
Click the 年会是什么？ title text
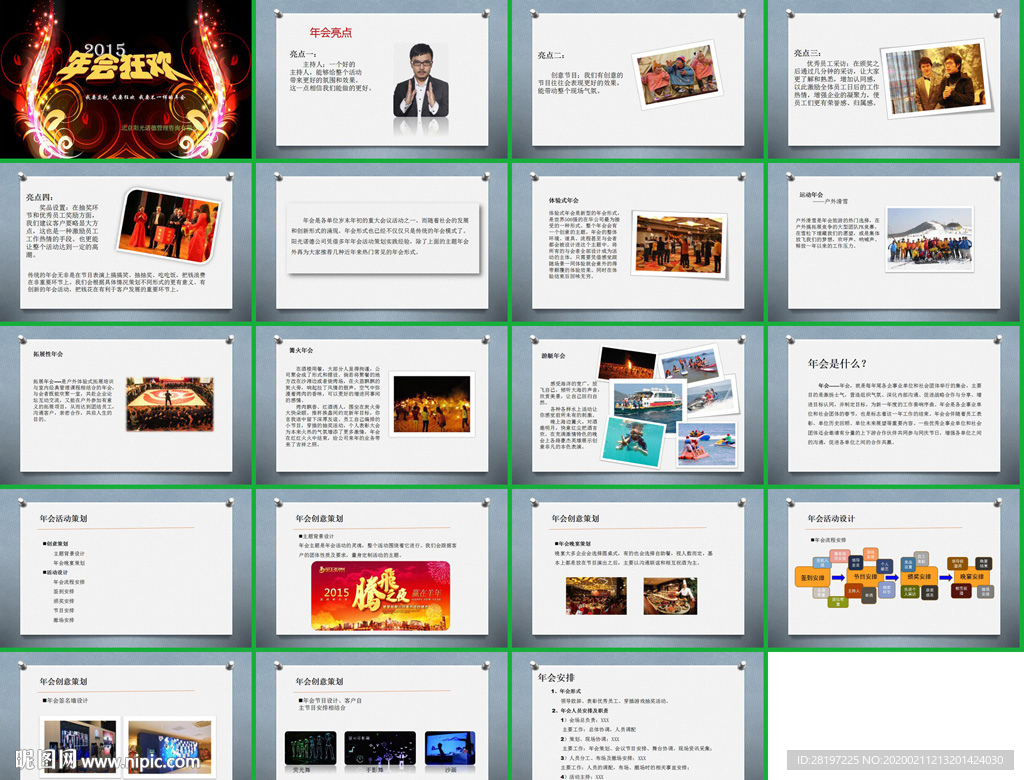(837, 364)
